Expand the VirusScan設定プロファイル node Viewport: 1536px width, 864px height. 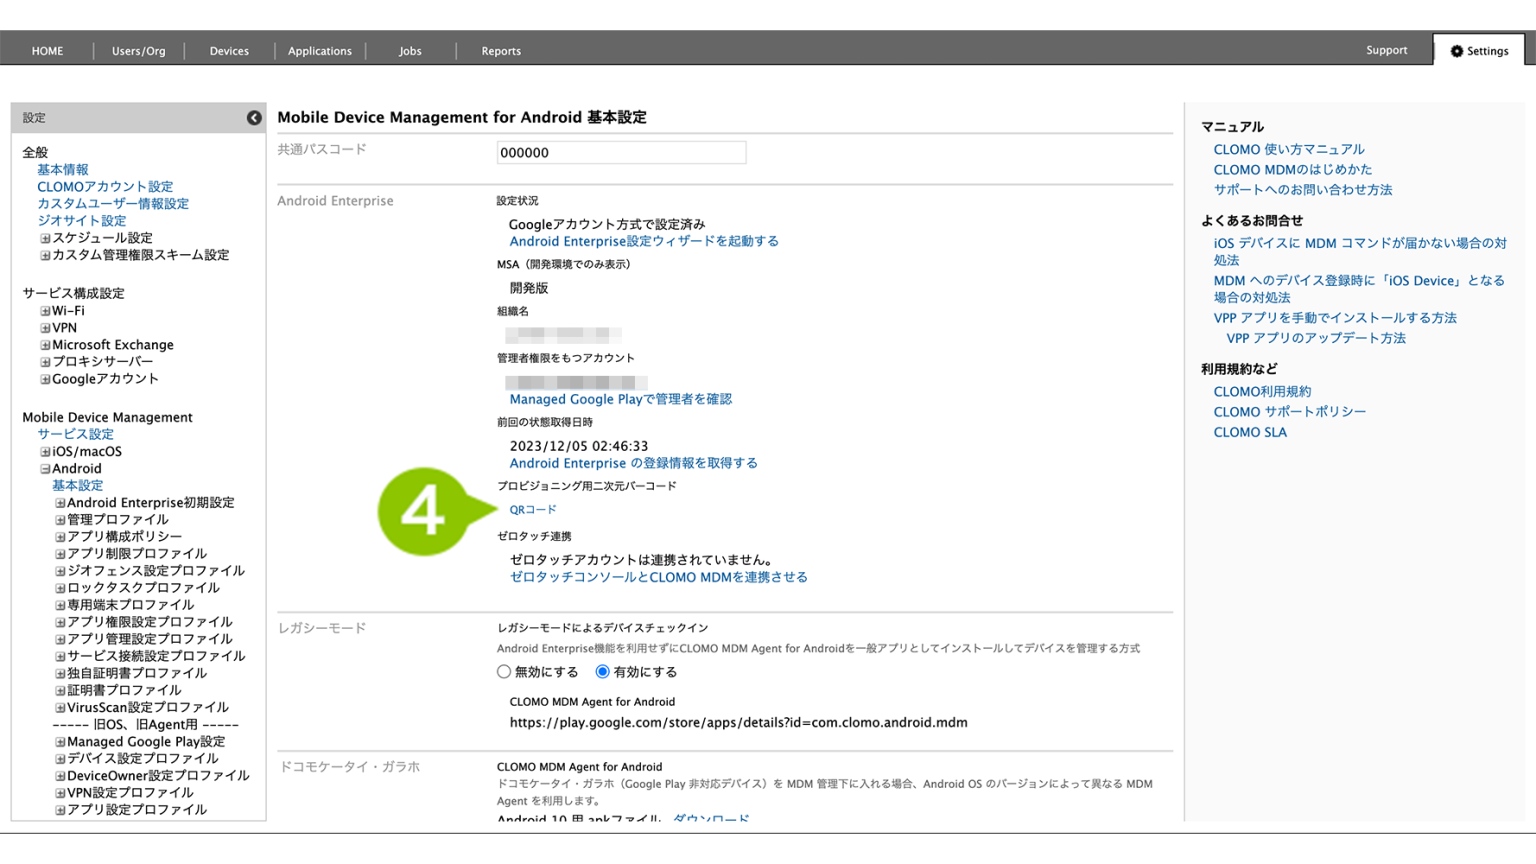pyautogui.click(x=60, y=708)
